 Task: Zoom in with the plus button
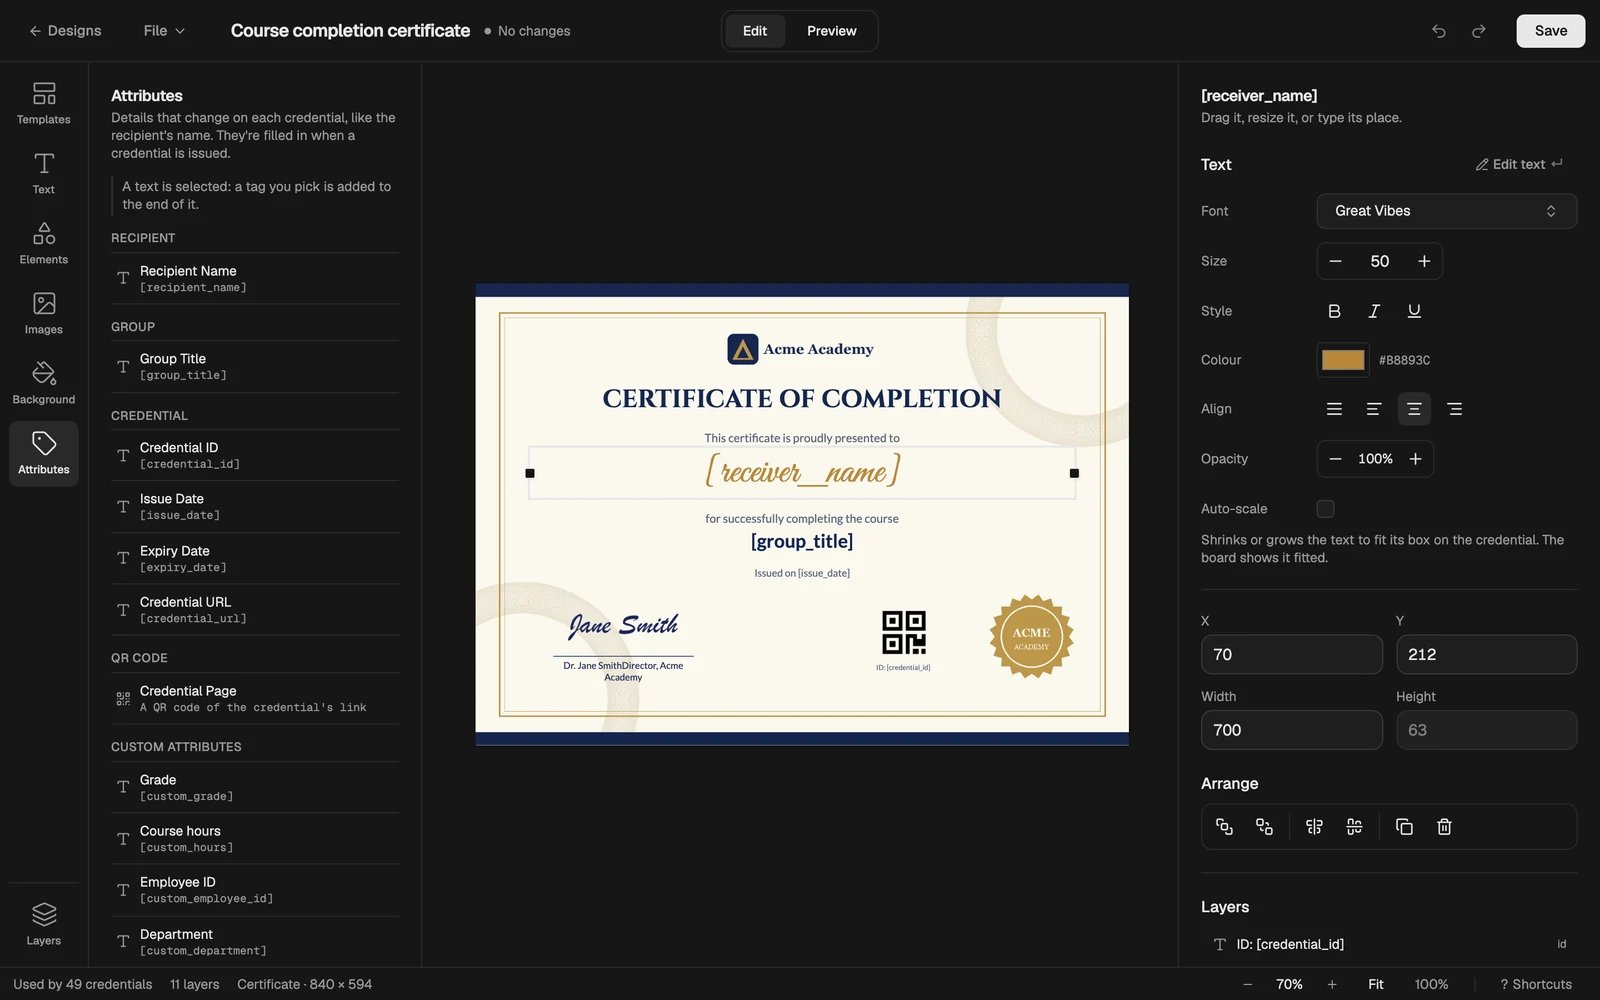pyautogui.click(x=1332, y=984)
